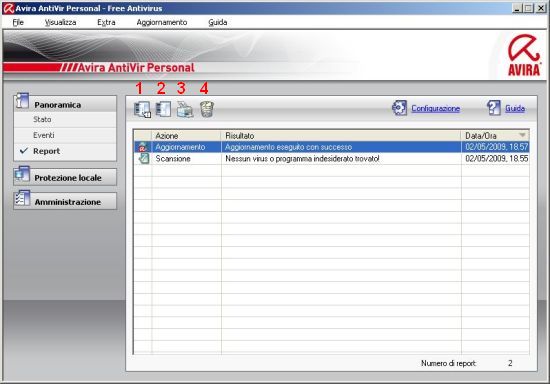
Task: Select the 02/05/2009, 18:57 date cell
Action: coord(496,147)
